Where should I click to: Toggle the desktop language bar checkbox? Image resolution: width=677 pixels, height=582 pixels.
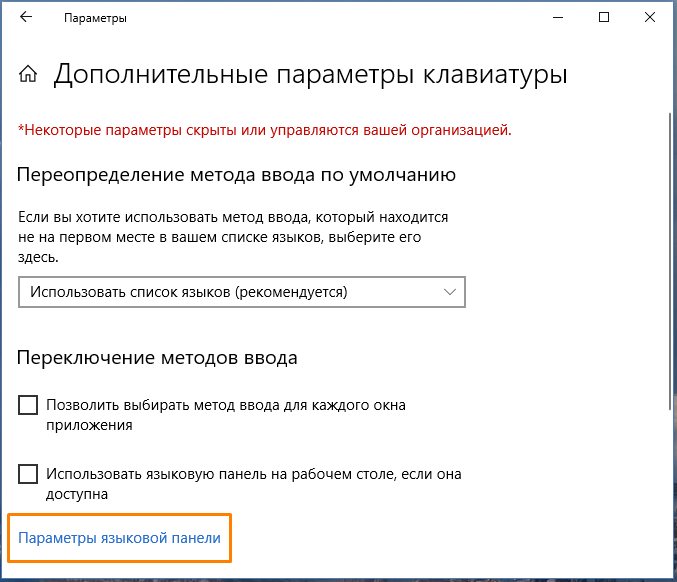[x=28, y=474]
